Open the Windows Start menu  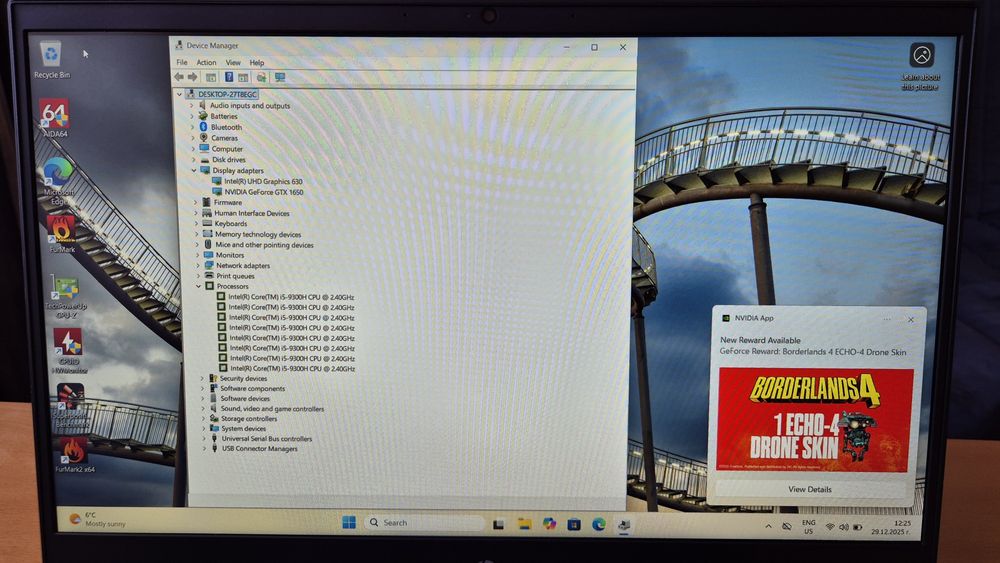349,523
